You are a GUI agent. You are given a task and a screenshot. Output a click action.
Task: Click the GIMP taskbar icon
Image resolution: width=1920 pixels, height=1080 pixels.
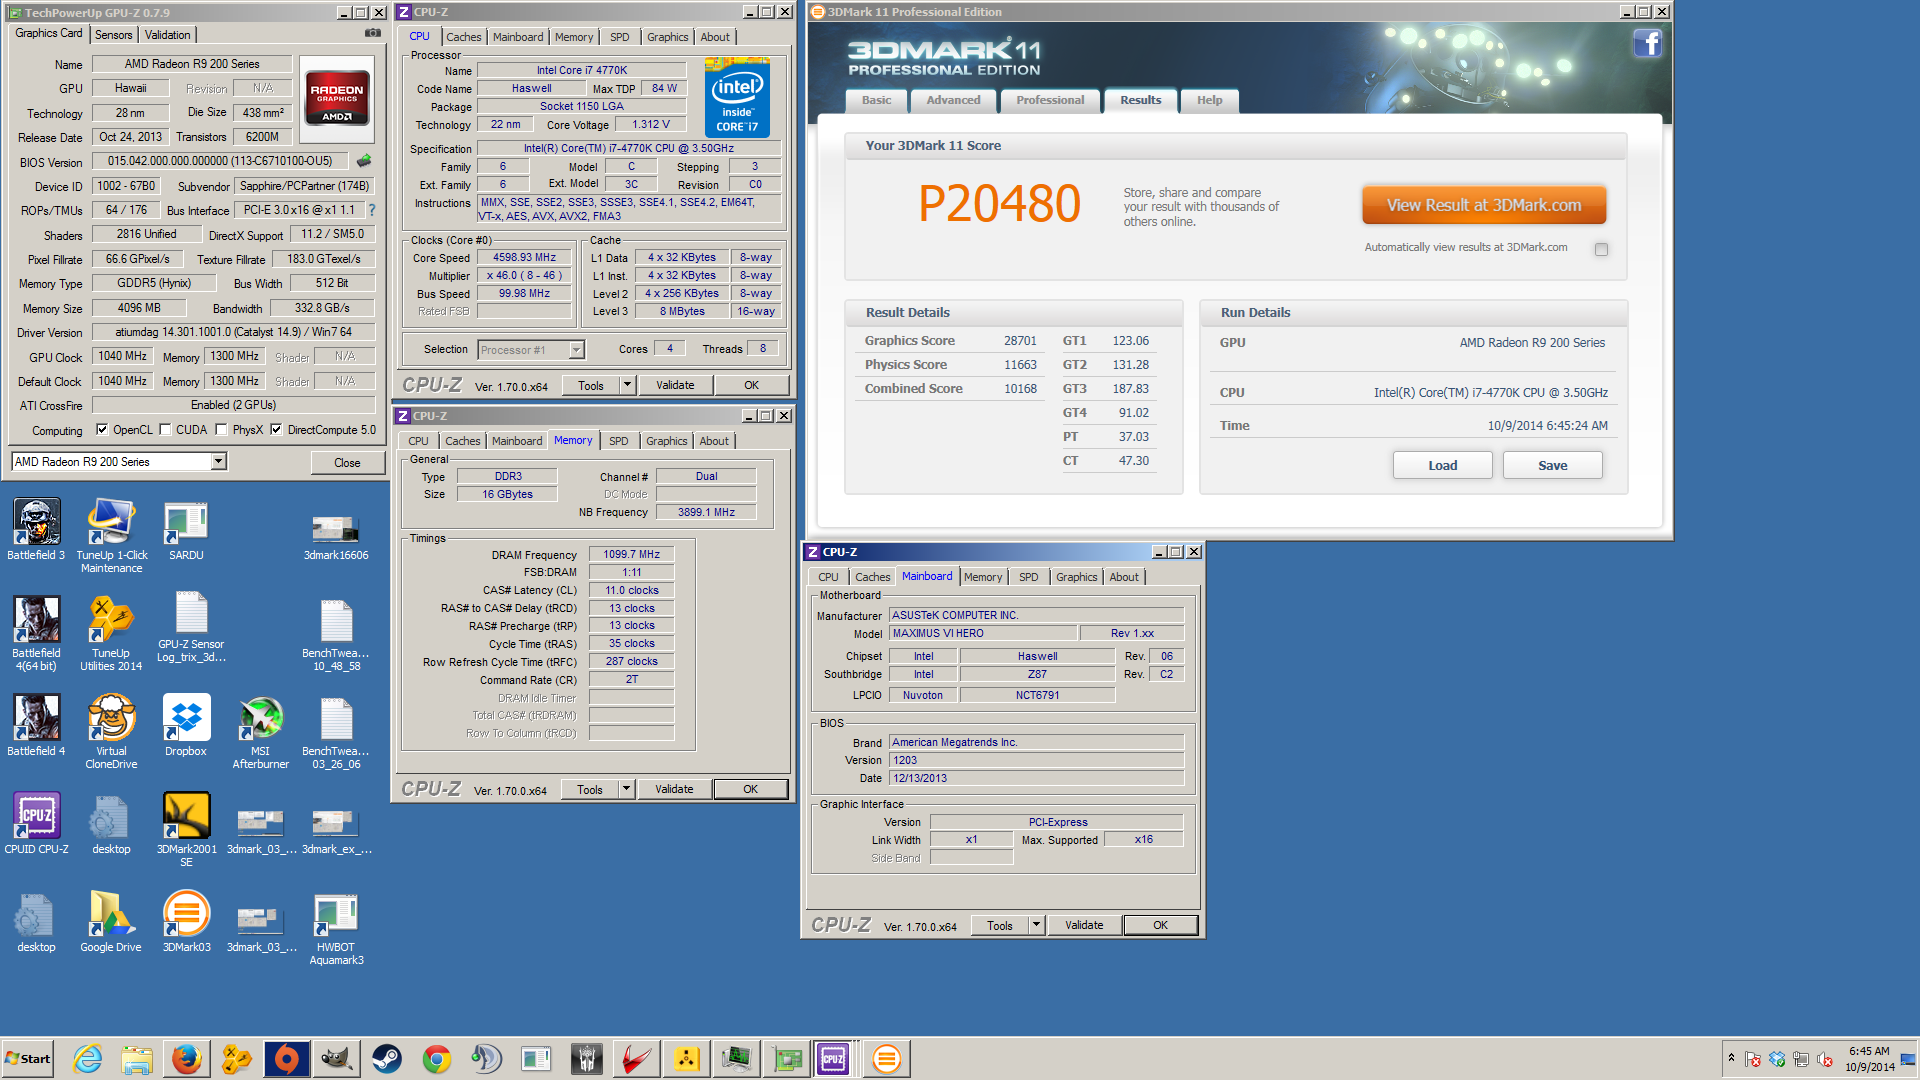337,1059
